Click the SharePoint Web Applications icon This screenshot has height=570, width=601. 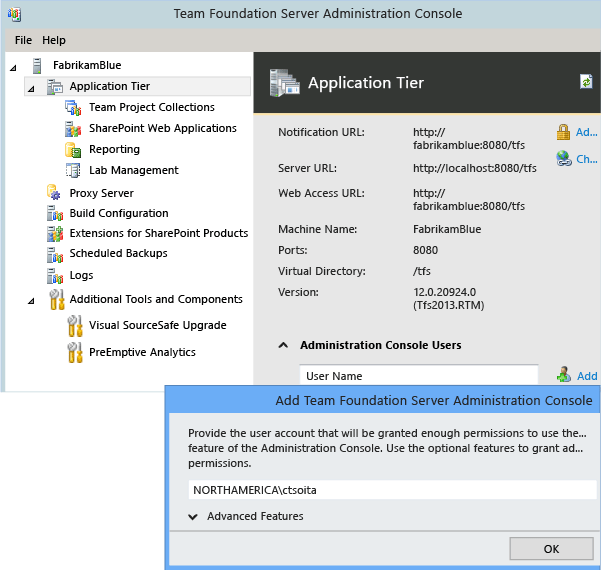click(x=73, y=129)
